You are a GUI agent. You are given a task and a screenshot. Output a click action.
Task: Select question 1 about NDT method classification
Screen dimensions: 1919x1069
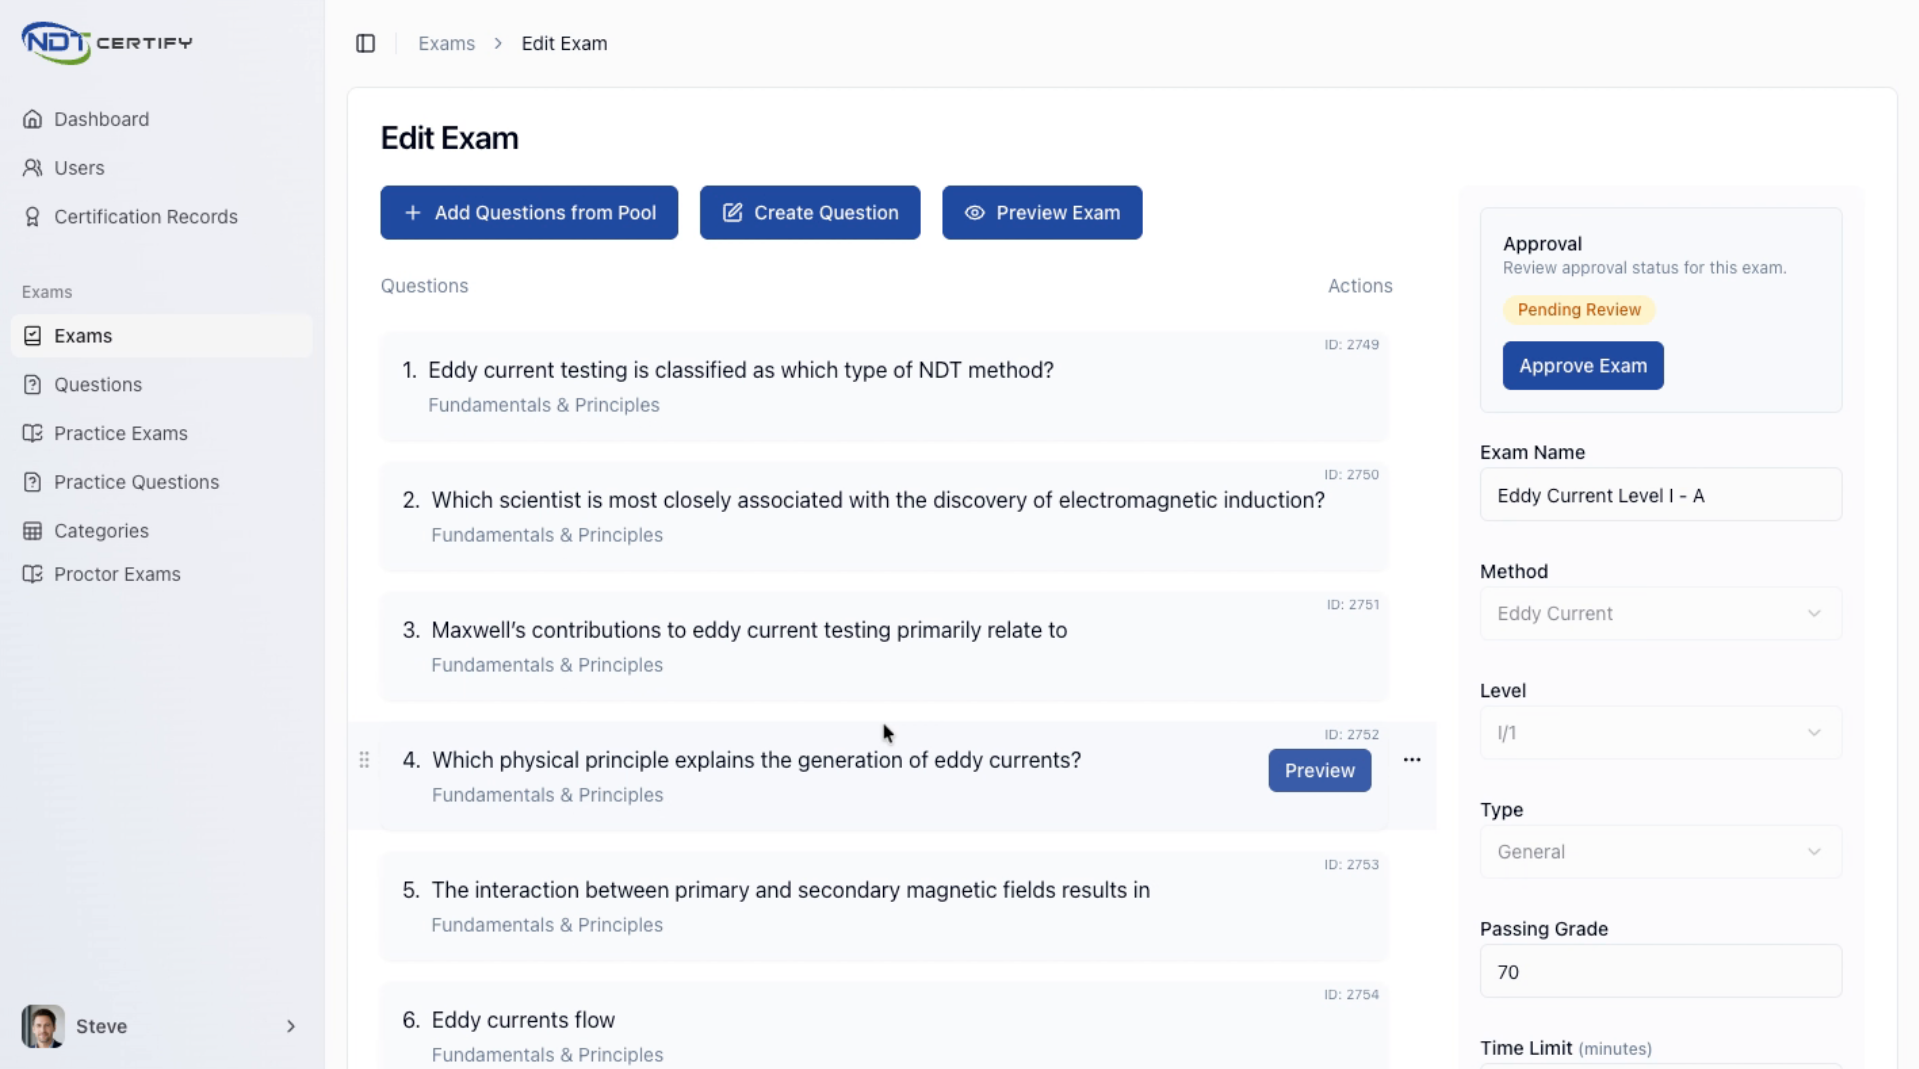pos(884,387)
